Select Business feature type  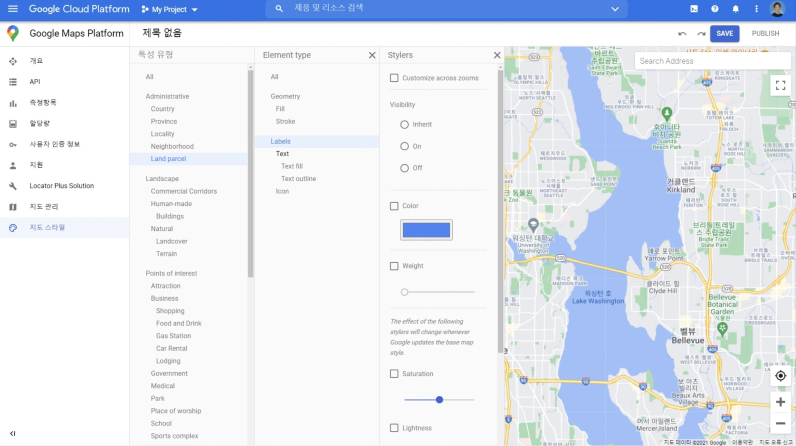[x=164, y=298]
